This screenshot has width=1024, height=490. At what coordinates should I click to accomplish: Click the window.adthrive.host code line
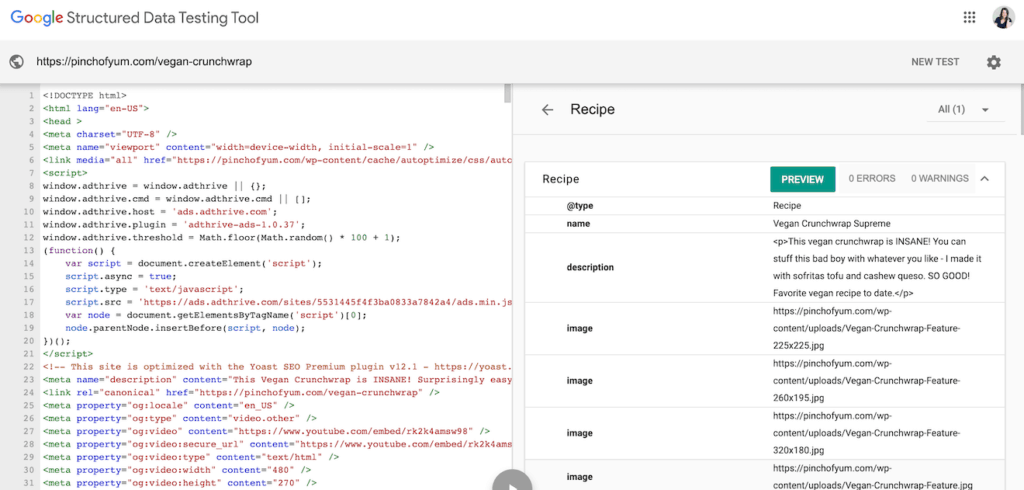tap(160, 212)
